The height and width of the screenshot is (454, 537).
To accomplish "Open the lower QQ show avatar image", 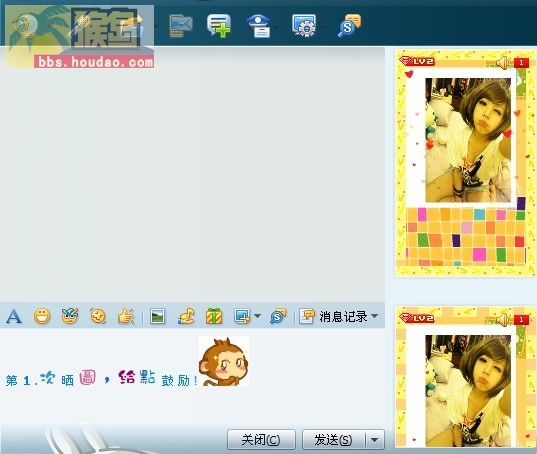I will [468, 391].
